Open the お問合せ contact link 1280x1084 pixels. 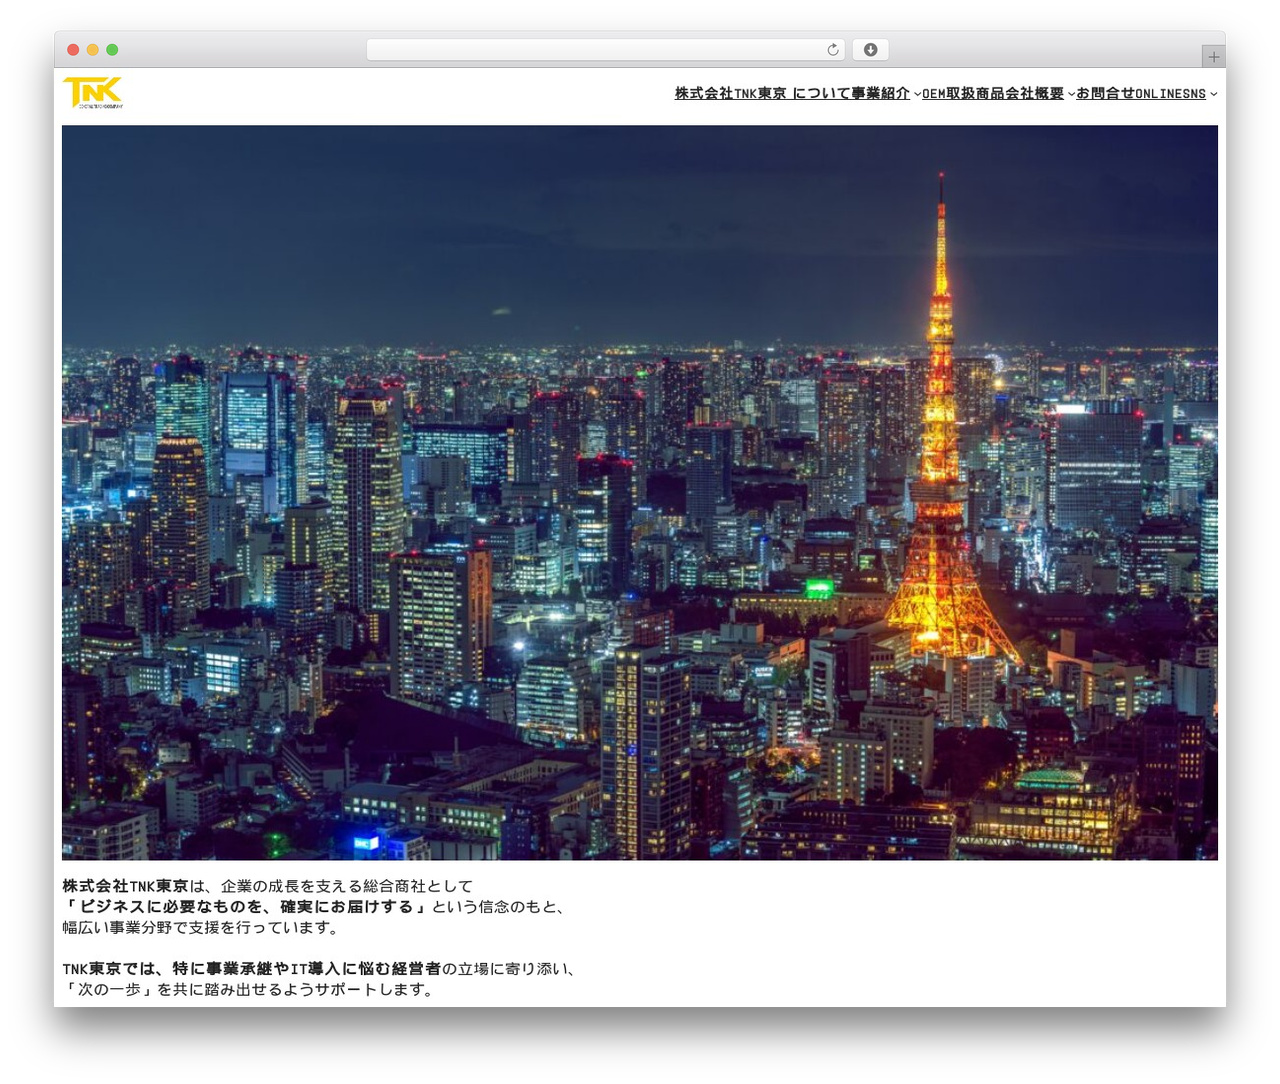coord(1106,93)
